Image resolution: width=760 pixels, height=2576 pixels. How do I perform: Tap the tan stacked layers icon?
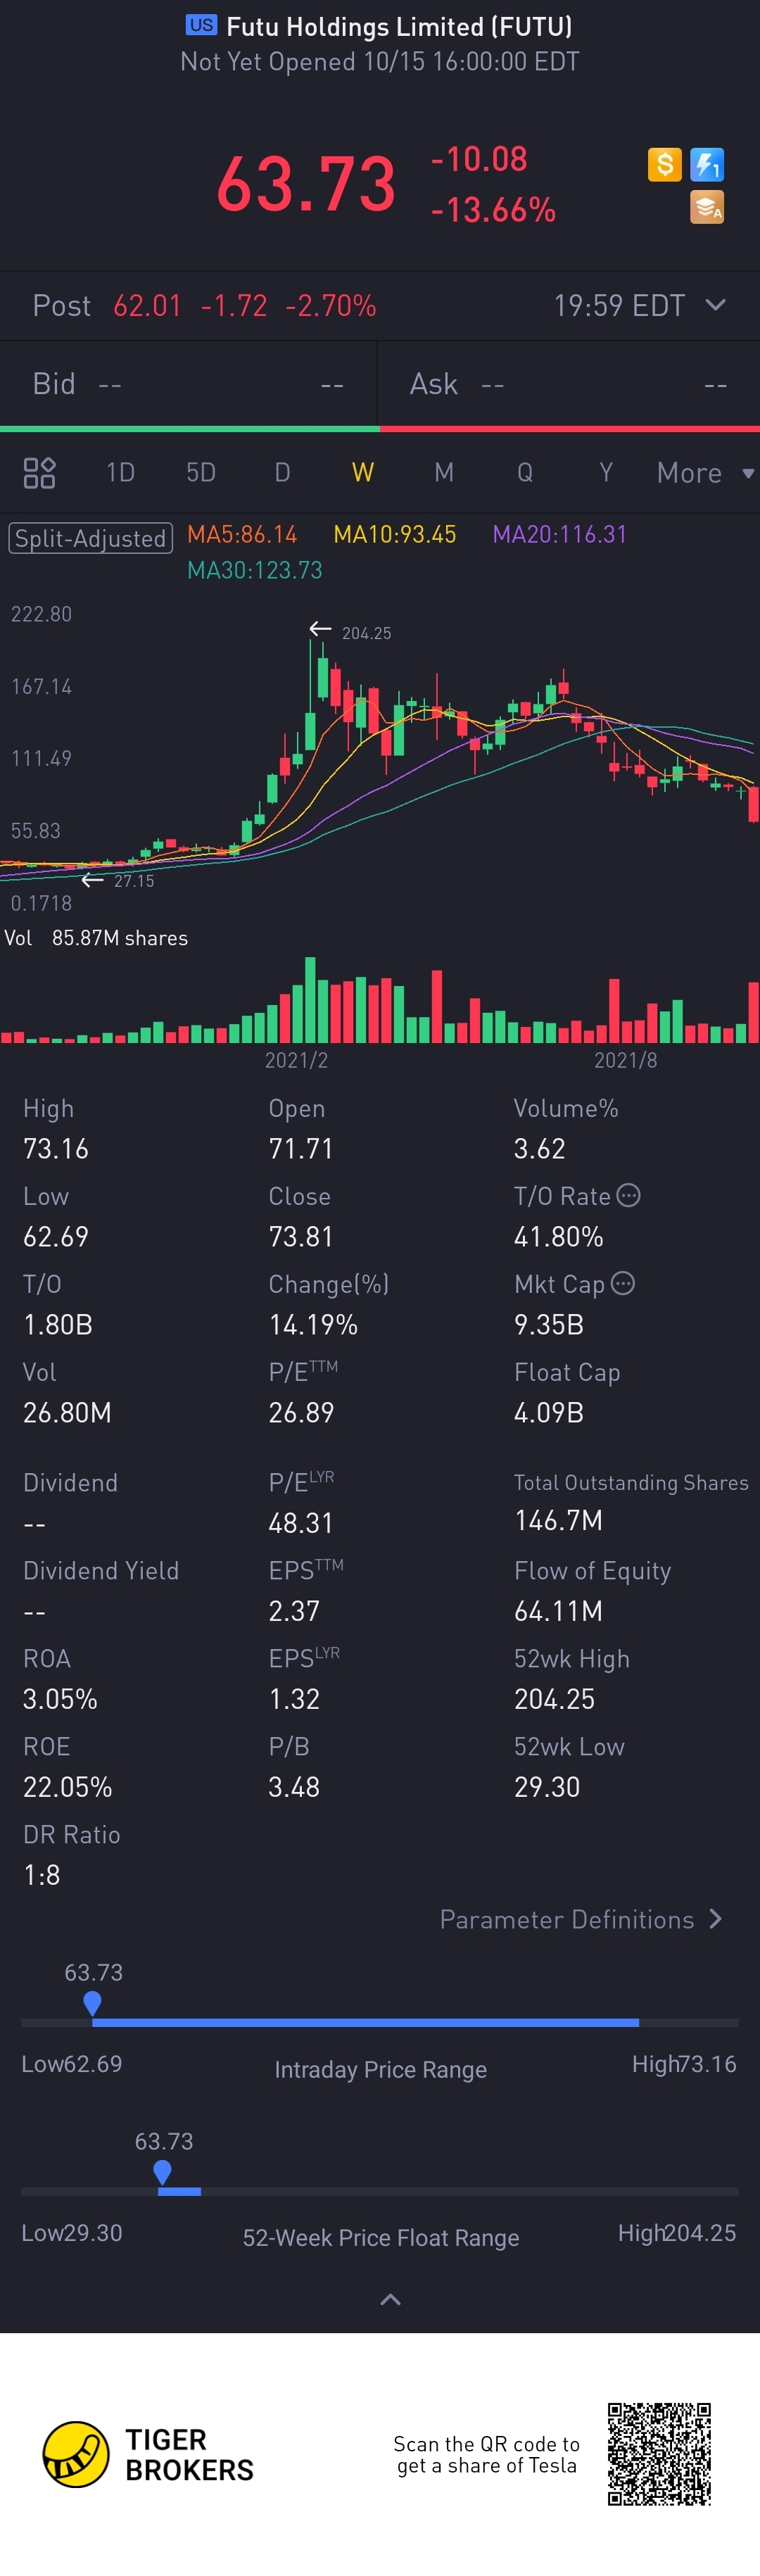(707, 207)
